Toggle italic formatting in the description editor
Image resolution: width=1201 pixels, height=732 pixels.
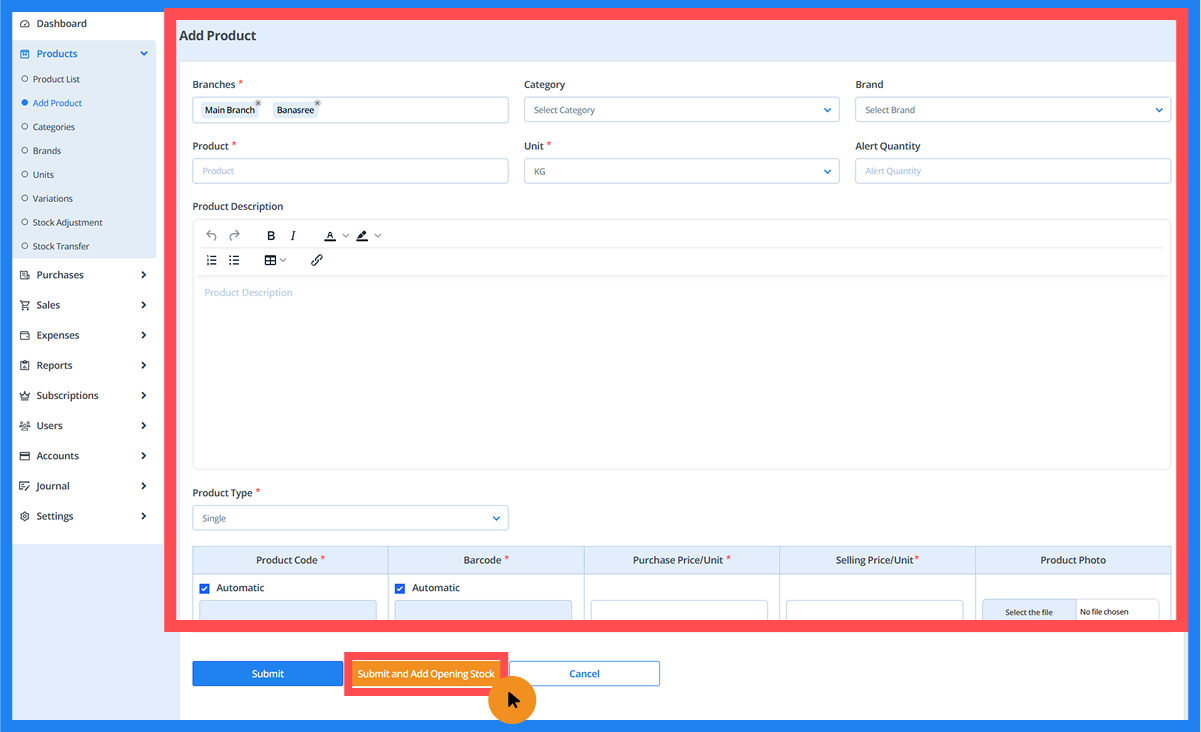(x=293, y=236)
